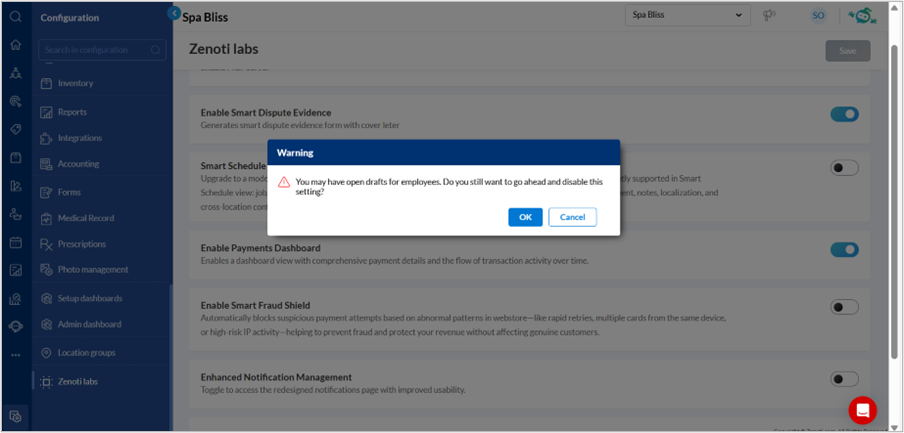Open the Spa Bliss location dropdown
Screen dimensions: 904x433
pos(687,16)
